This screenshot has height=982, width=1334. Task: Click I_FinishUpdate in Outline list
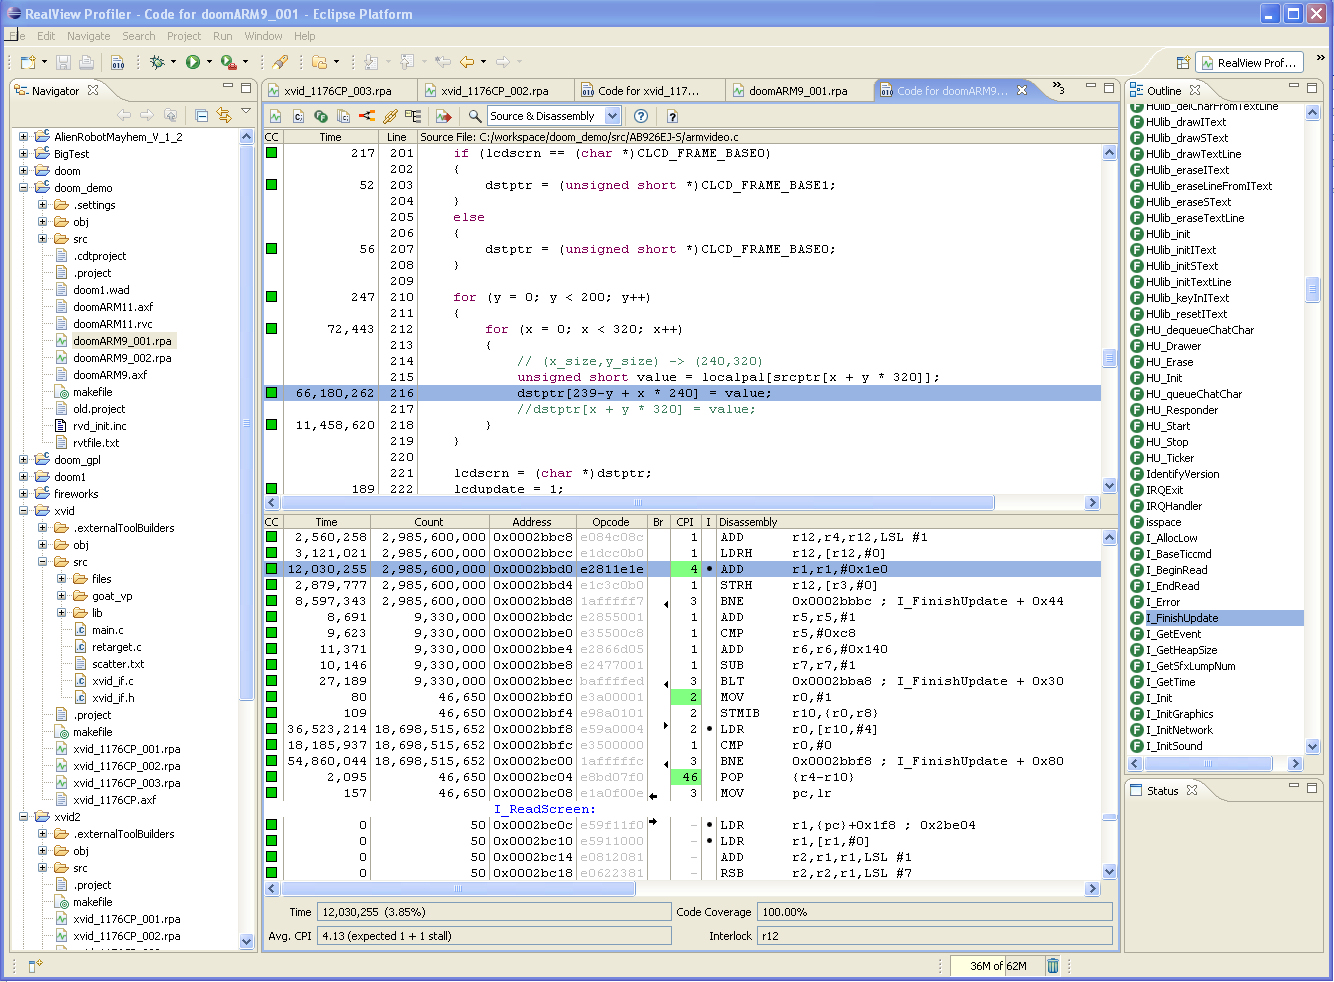1182,618
